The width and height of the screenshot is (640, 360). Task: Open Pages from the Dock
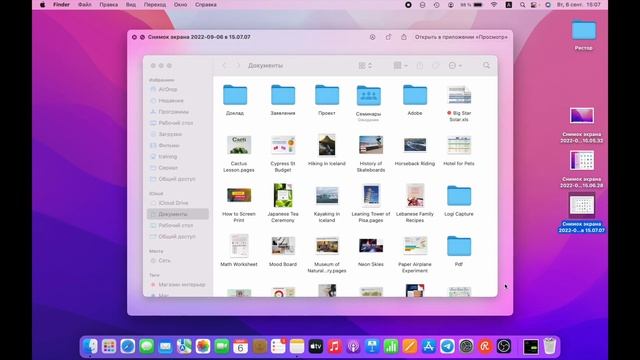click(410, 347)
